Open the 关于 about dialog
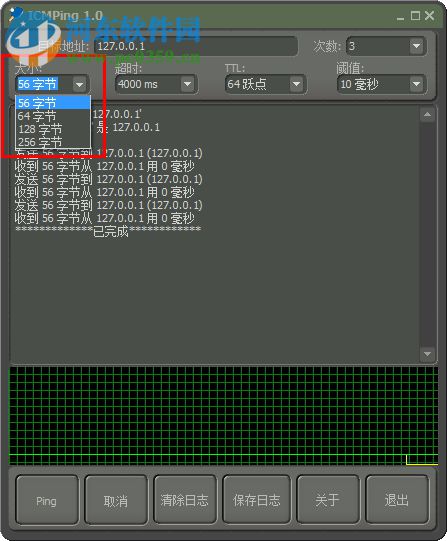 coord(328,500)
